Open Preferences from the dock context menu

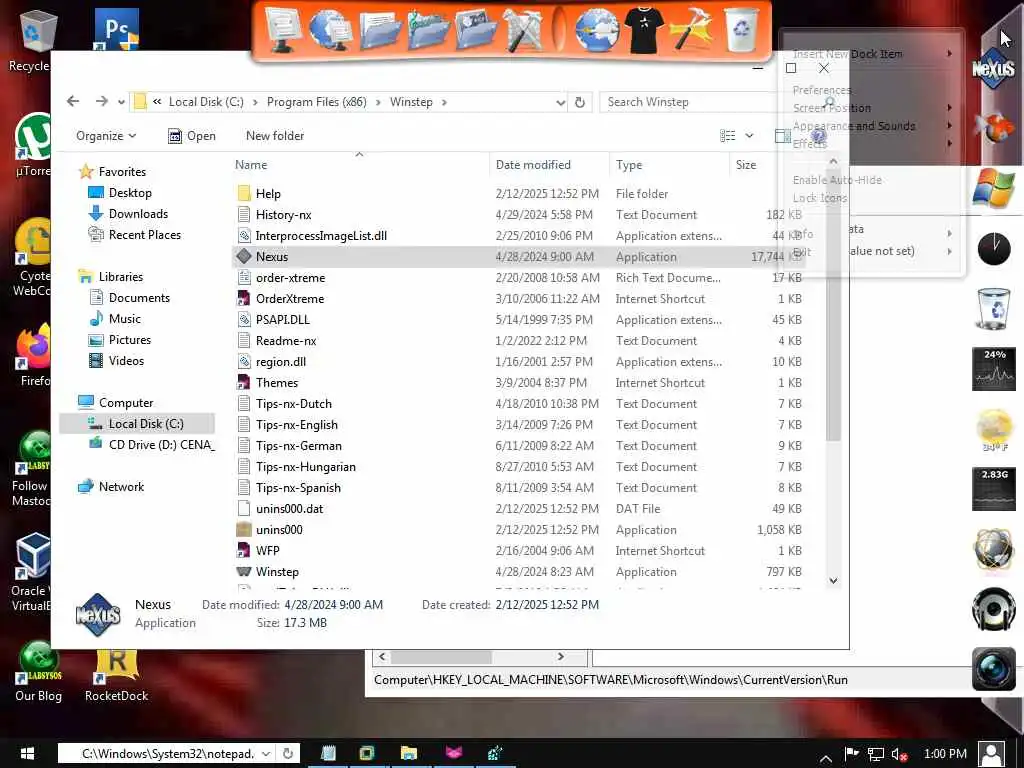tap(822, 89)
